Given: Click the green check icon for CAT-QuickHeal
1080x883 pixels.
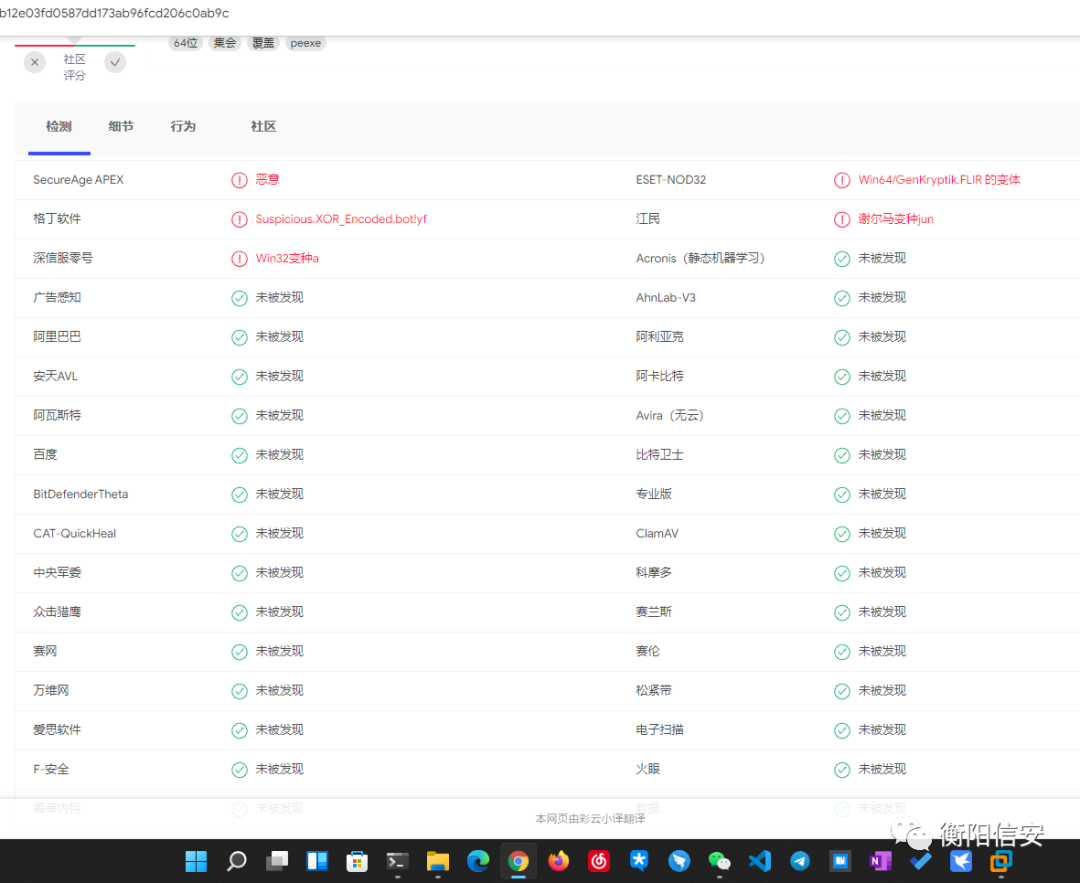Looking at the screenshot, I should coord(239,534).
